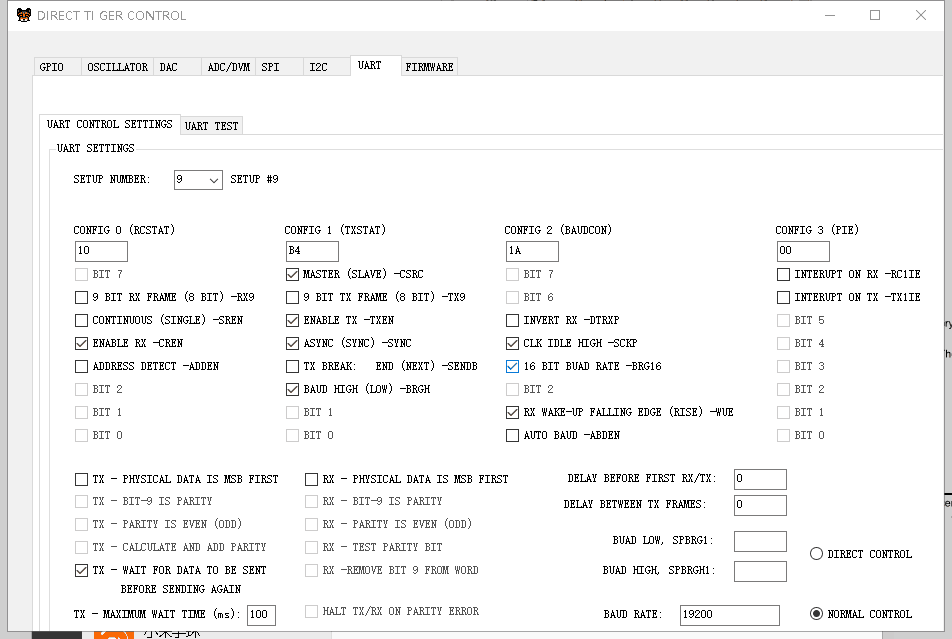
Task: Switch to the UART TEST sub-tab
Action: tap(211, 126)
